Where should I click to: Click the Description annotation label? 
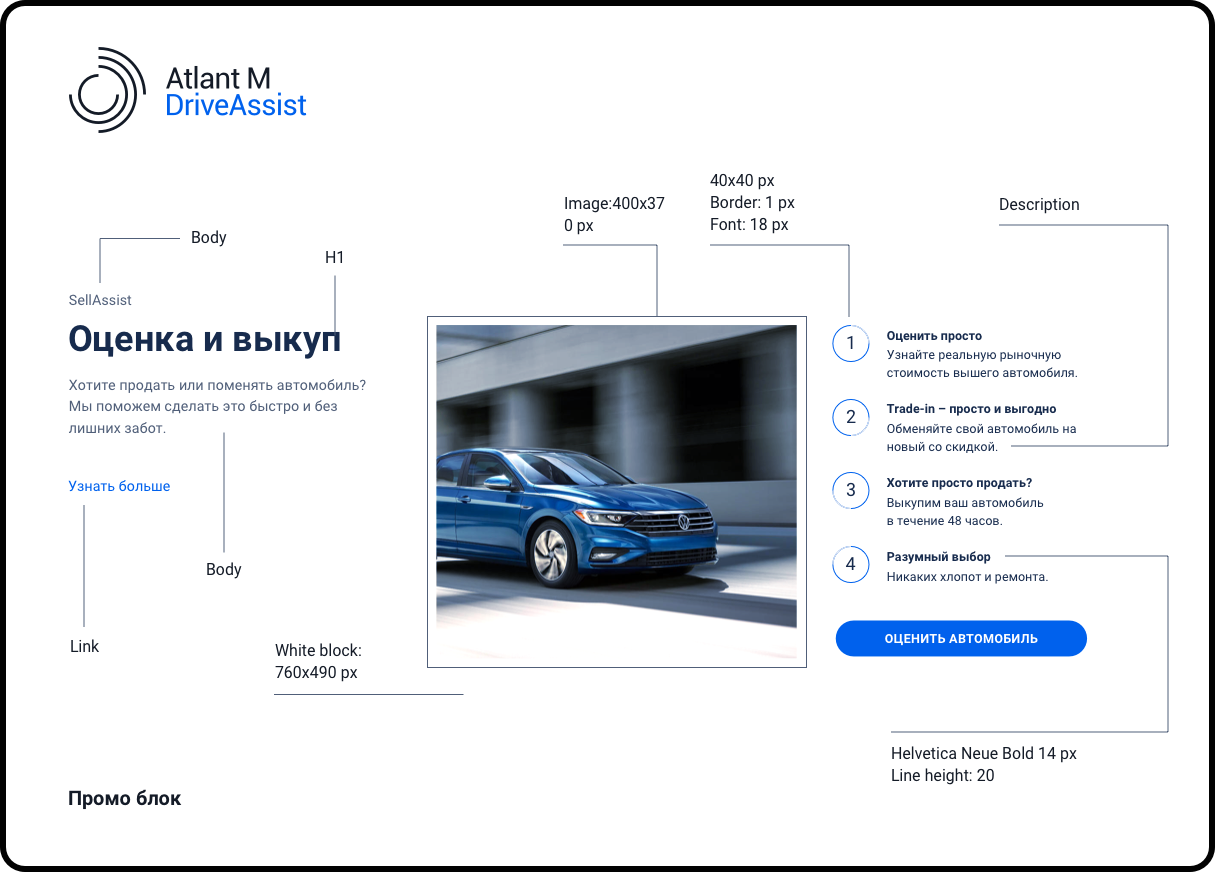click(1039, 204)
